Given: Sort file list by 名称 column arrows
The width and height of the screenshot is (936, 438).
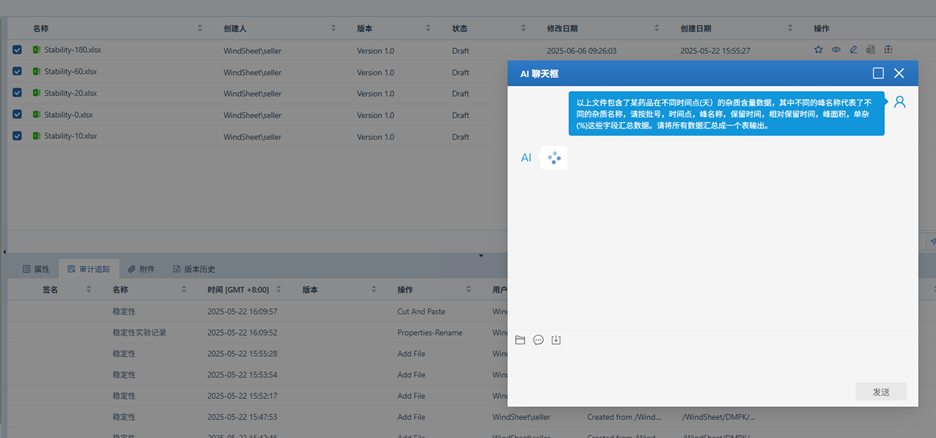Looking at the screenshot, I should [x=199, y=28].
